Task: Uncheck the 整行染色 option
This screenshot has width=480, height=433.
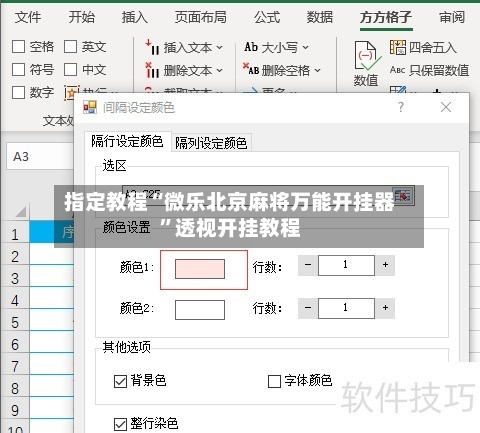Action: (x=120, y=424)
